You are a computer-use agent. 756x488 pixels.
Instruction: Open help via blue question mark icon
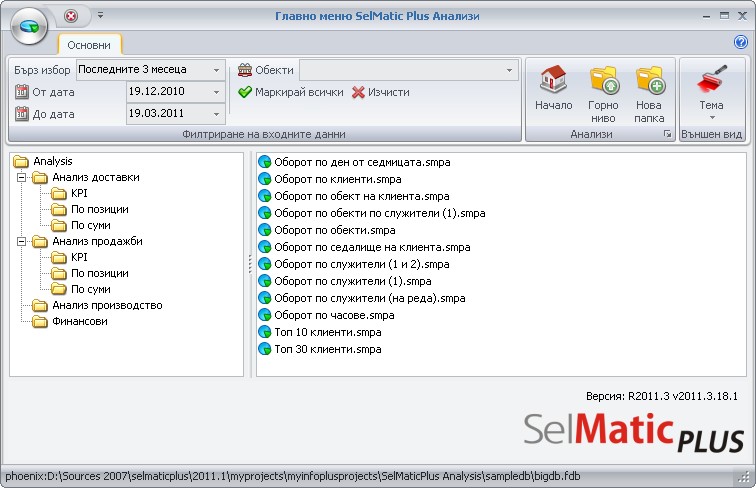(740, 42)
